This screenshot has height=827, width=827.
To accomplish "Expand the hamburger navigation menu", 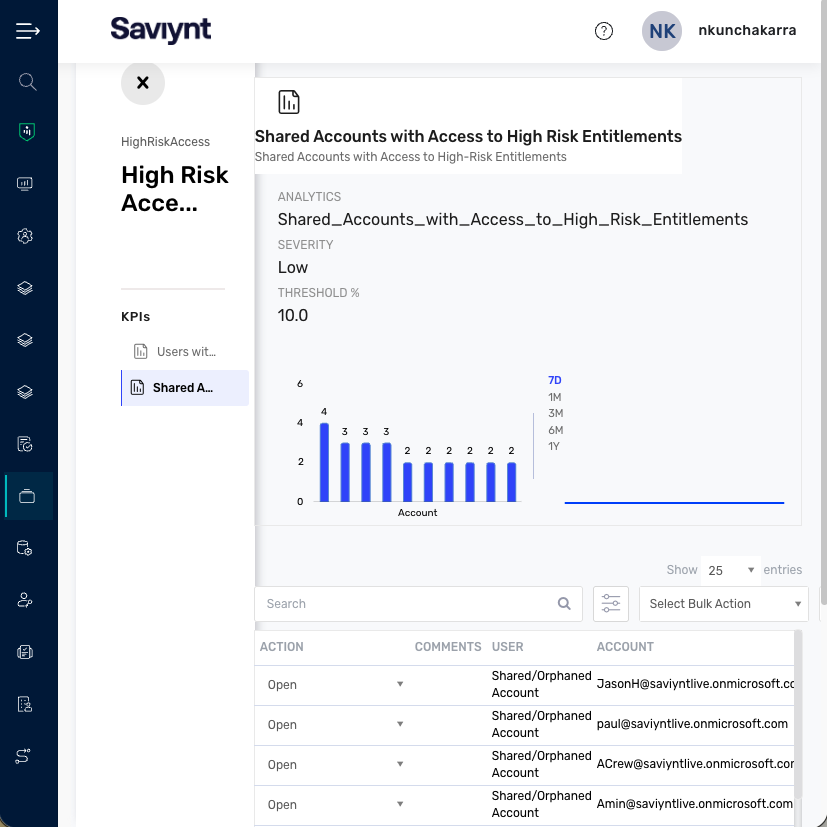I will tap(27, 31).
